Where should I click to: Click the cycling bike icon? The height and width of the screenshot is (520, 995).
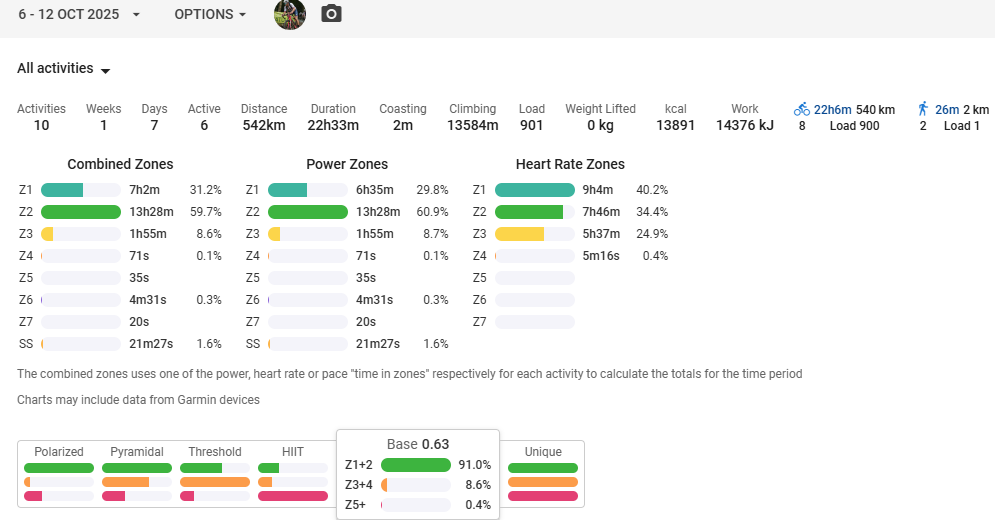coord(802,109)
